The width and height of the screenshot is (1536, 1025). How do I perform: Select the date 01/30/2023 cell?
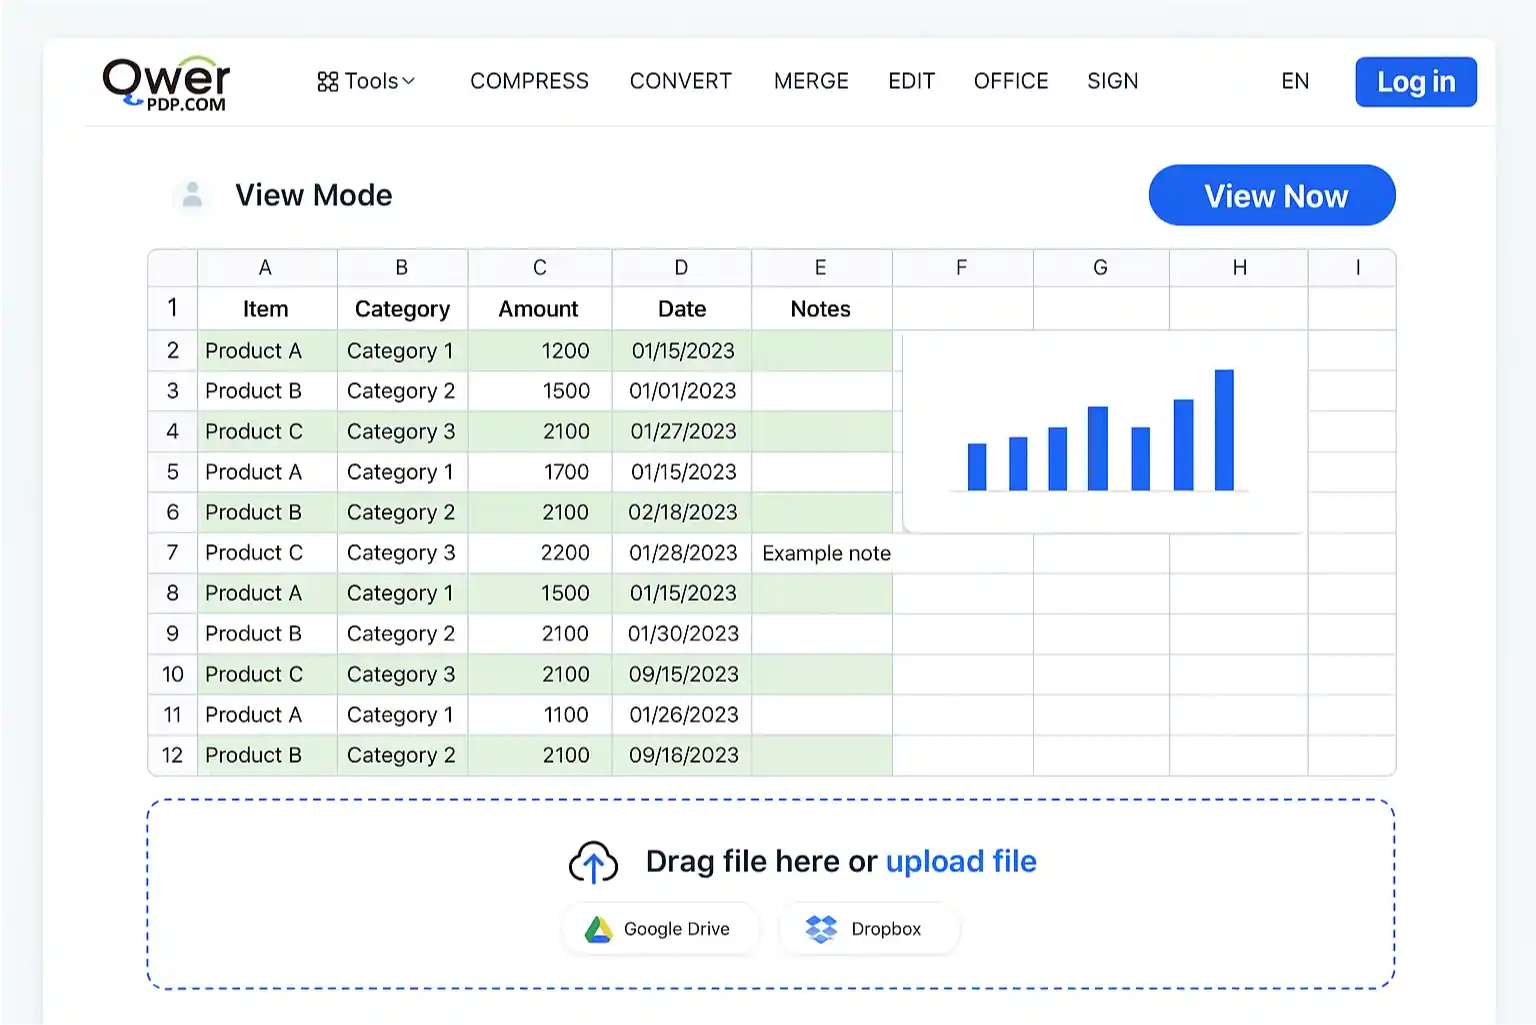(x=681, y=634)
